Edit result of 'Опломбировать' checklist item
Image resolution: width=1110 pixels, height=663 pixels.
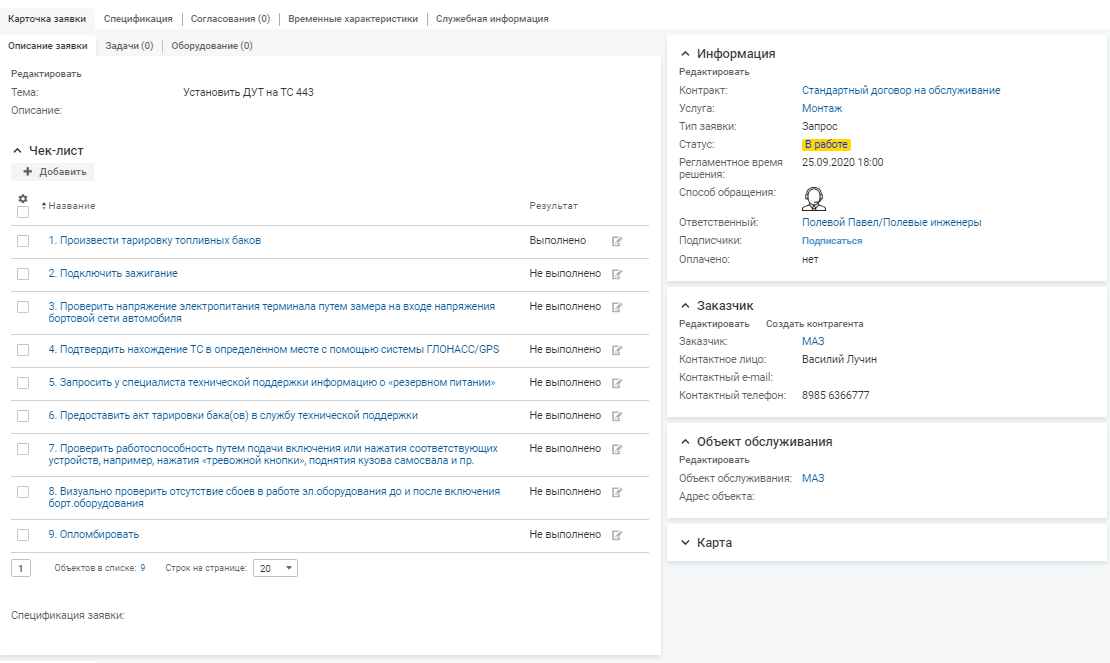tap(617, 536)
